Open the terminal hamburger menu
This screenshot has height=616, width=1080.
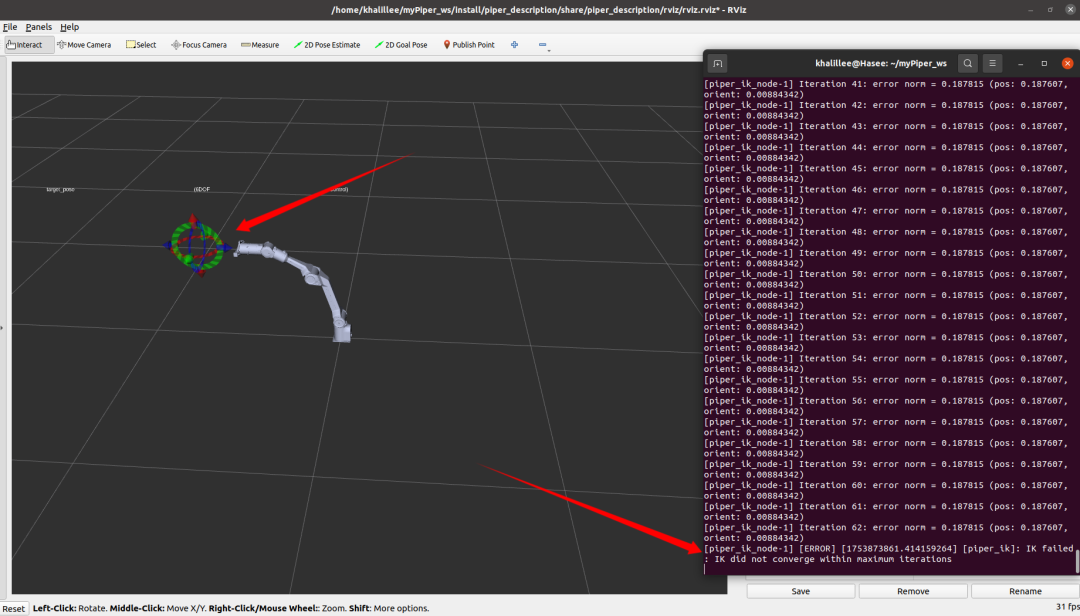click(x=993, y=63)
